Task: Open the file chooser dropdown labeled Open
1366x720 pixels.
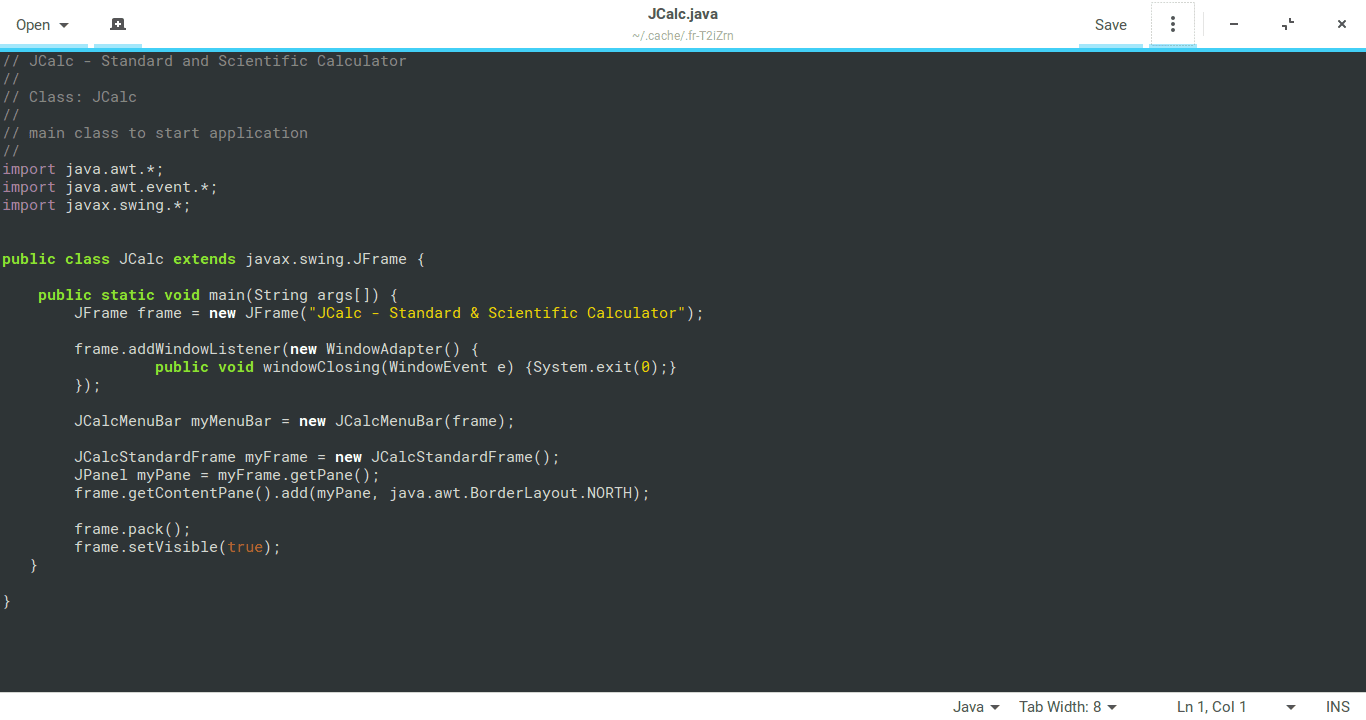Action: pos(43,25)
